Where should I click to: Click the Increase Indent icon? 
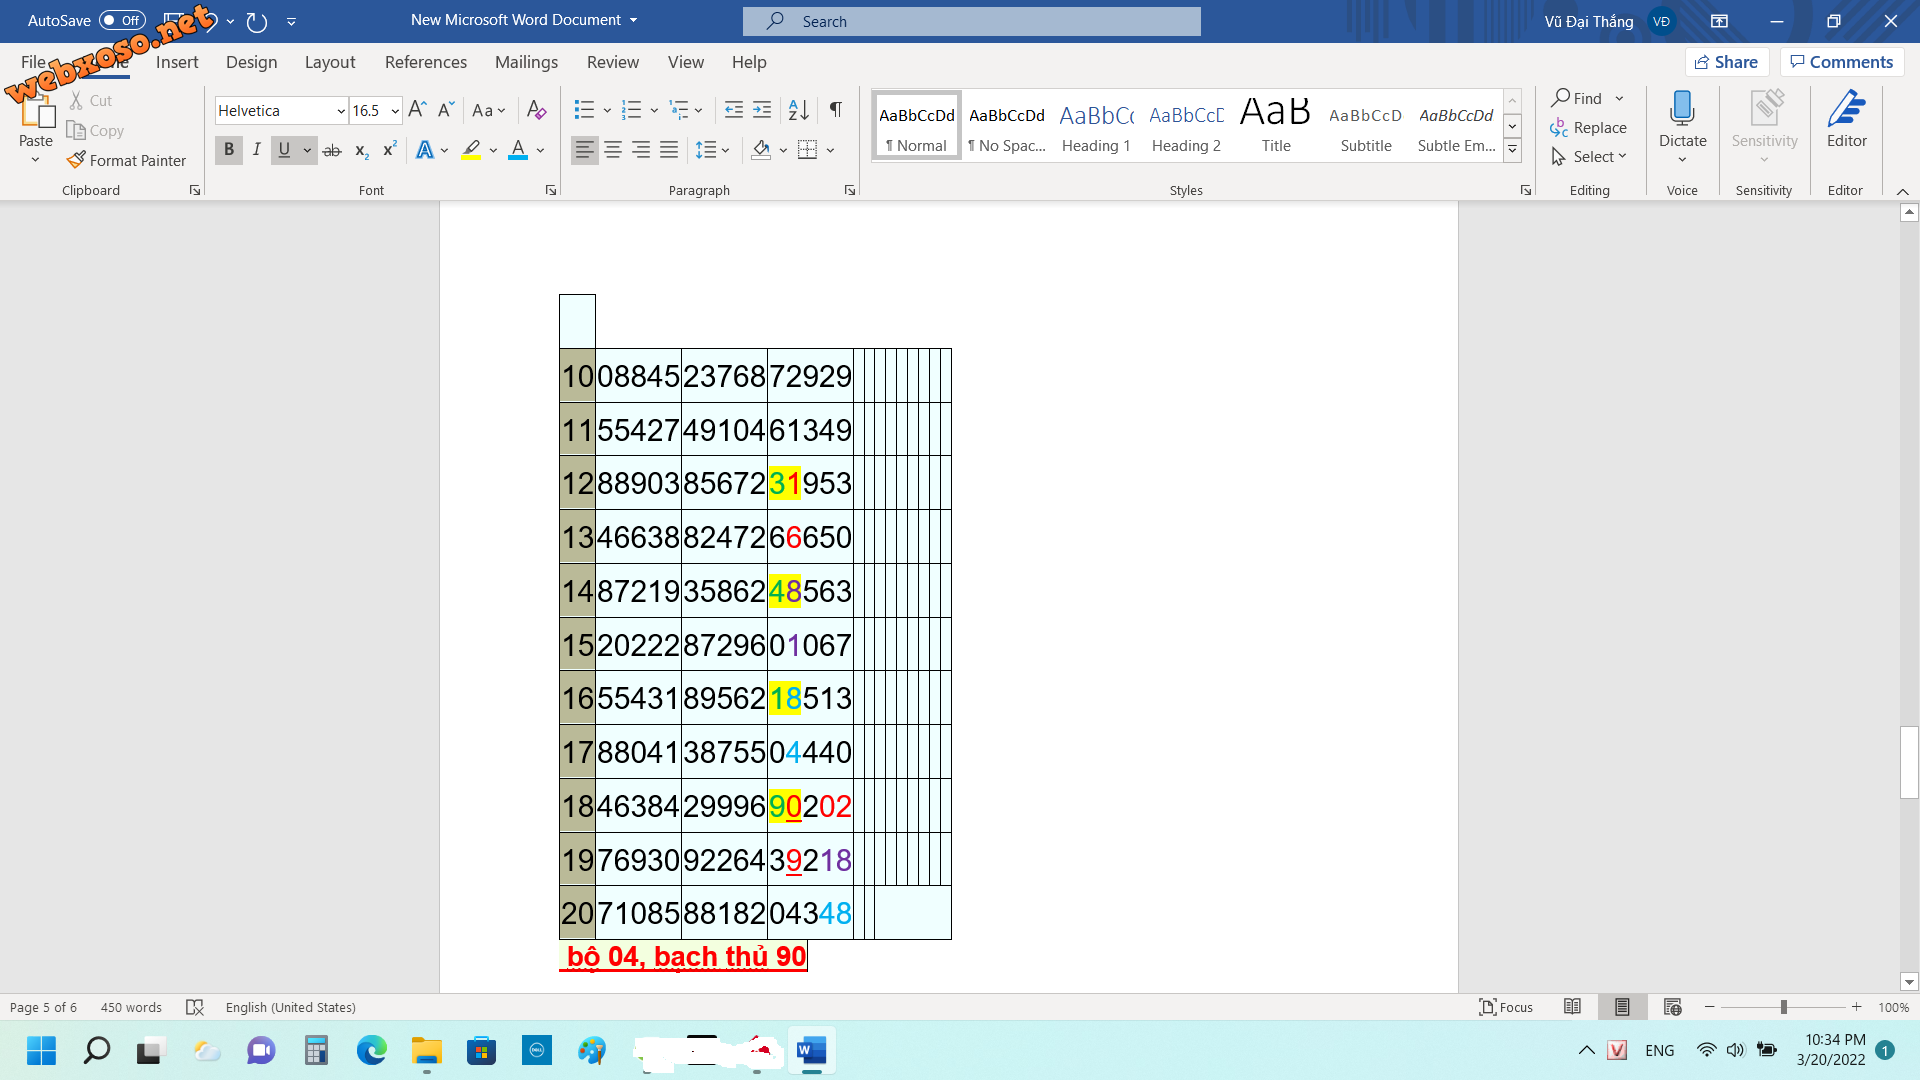point(762,110)
